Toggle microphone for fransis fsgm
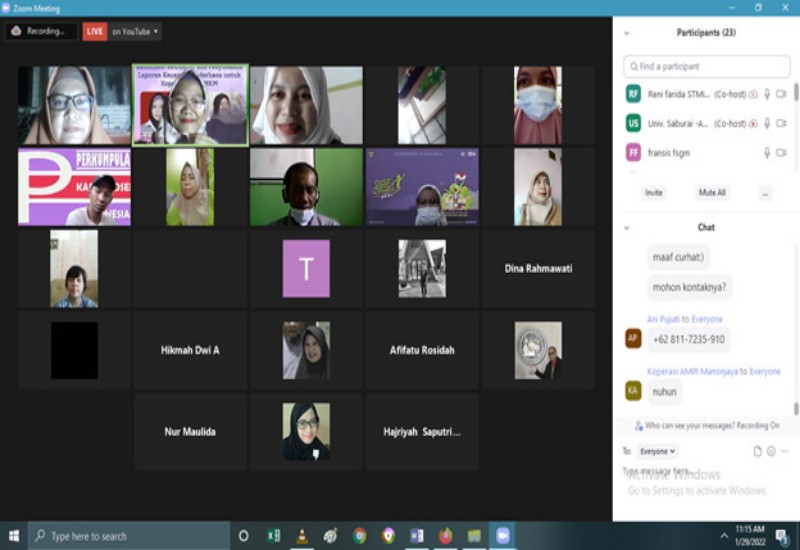The image size is (800, 550). 767,153
